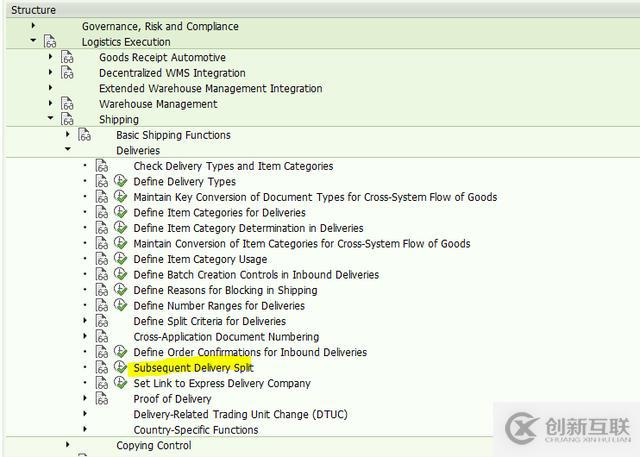Viewport: 640px width, 457px height.
Task: Open documentation icon for Cross-Application Document Numbering
Action: [102, 336]
